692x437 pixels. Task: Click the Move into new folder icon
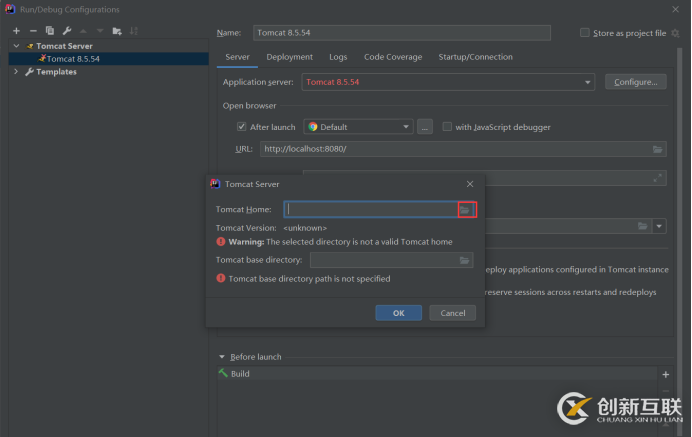[117, 31]
